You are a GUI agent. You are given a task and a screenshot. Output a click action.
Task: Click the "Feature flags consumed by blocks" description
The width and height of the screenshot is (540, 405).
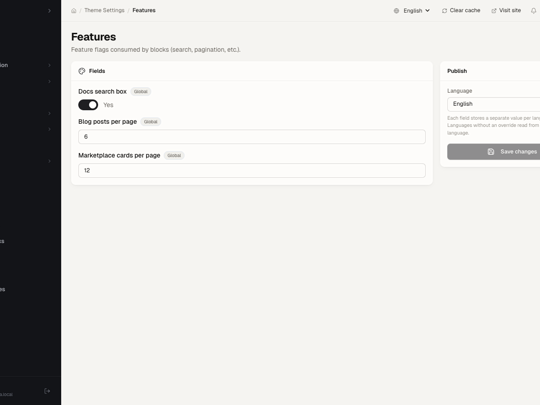pos(156,50)
